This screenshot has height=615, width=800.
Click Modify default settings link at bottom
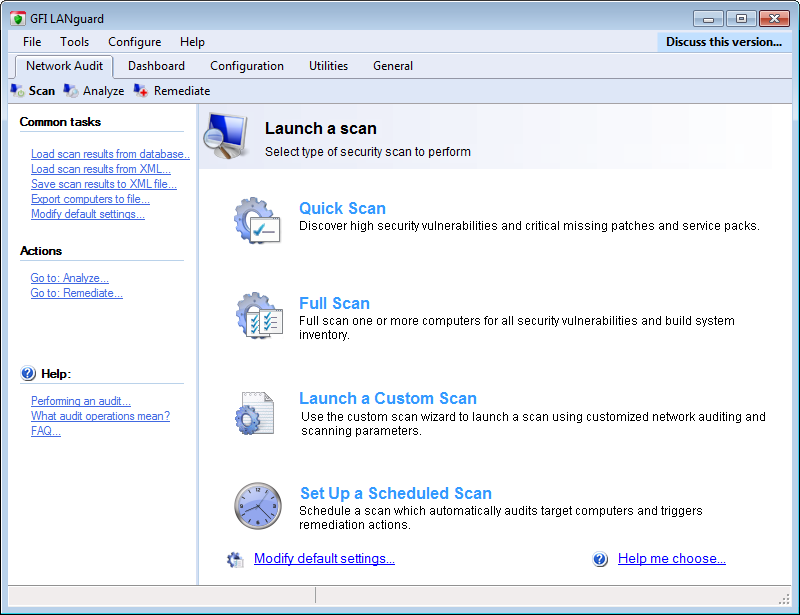tap(324, 559)
